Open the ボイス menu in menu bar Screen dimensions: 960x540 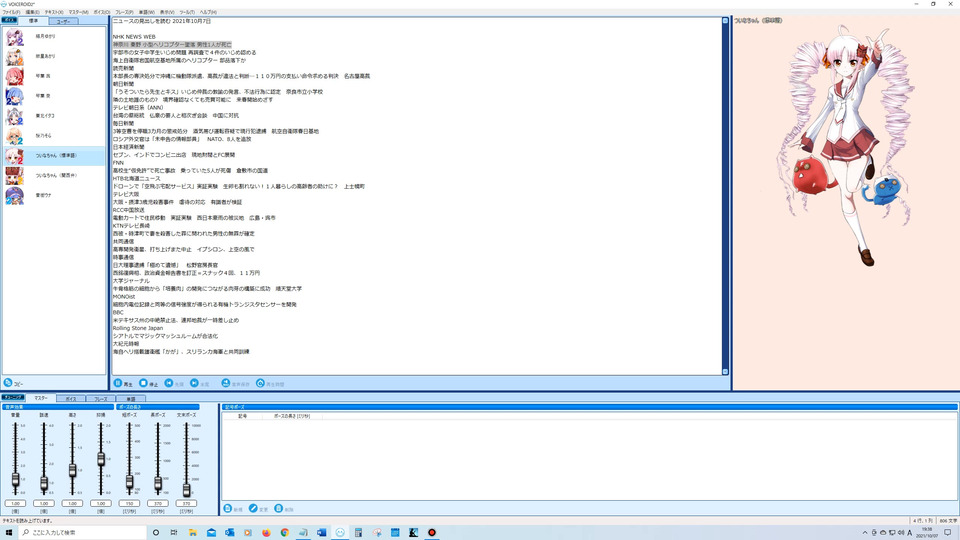coord(102,12)
